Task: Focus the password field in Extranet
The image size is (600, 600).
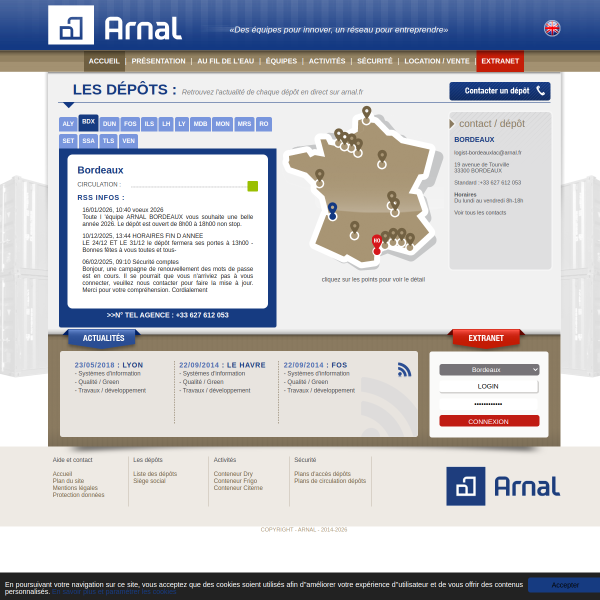Action: tap(489, 404)
